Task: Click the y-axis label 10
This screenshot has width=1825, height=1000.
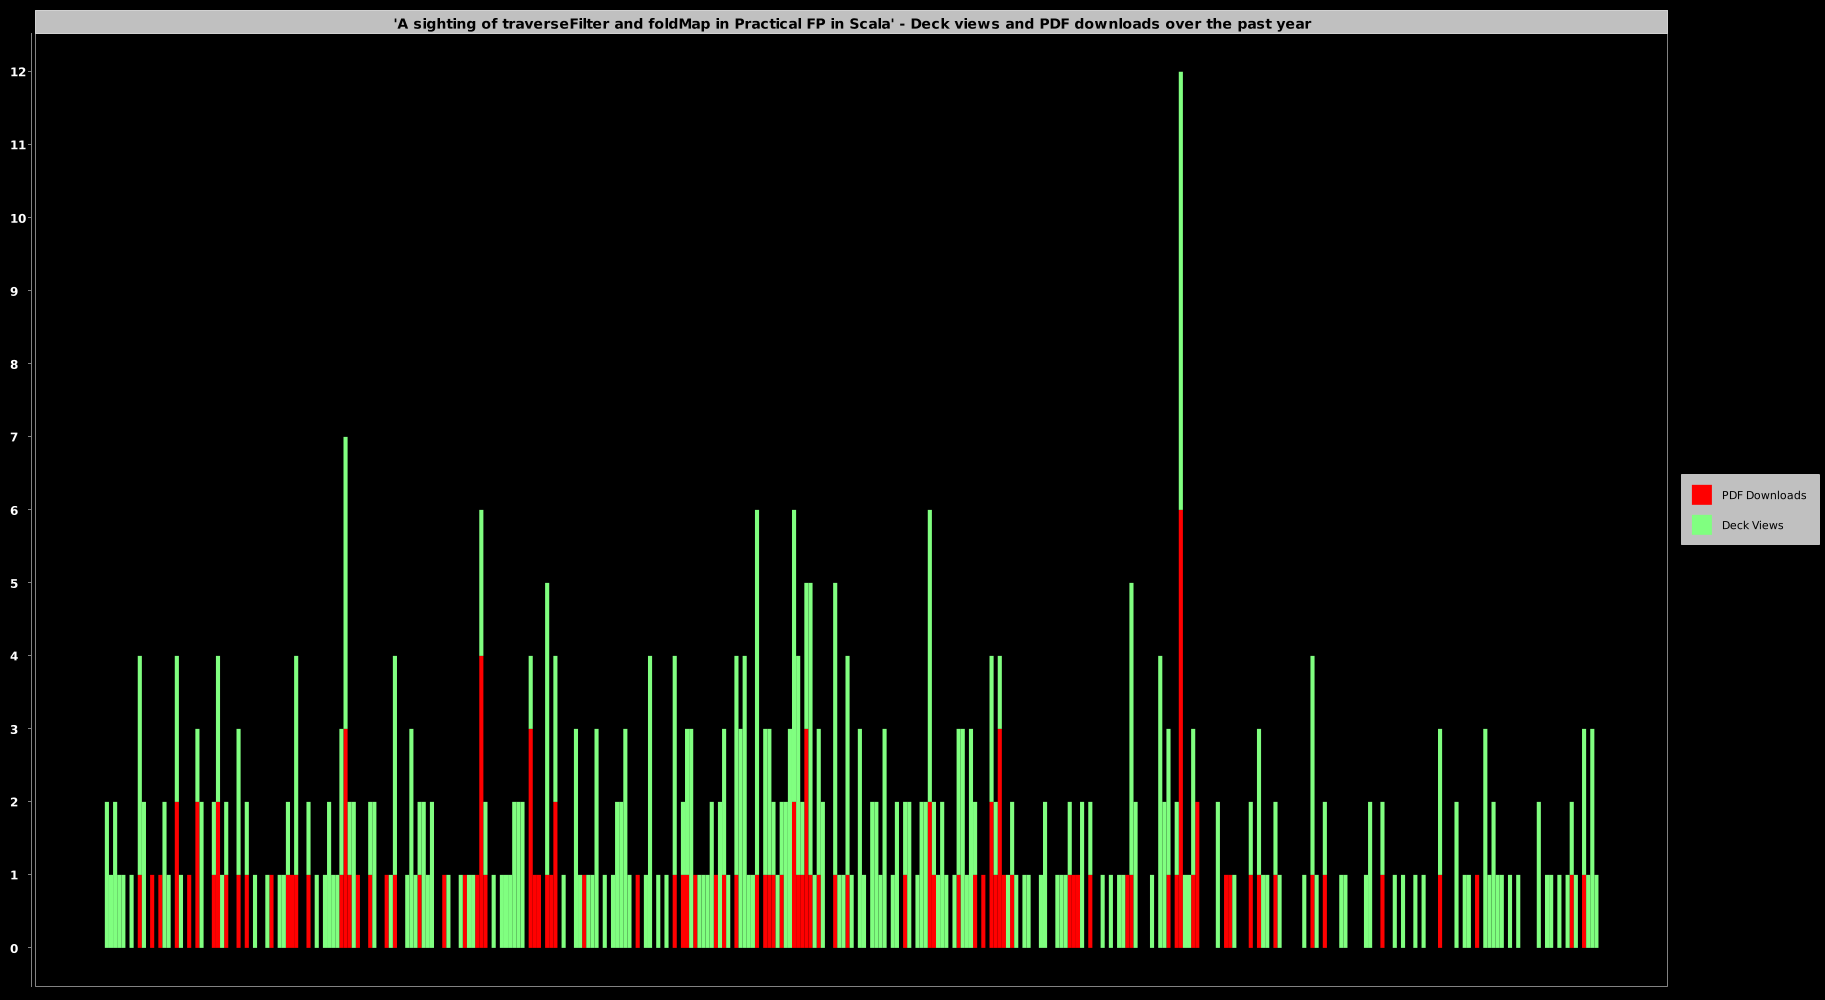Action: (x=17, y=218)
